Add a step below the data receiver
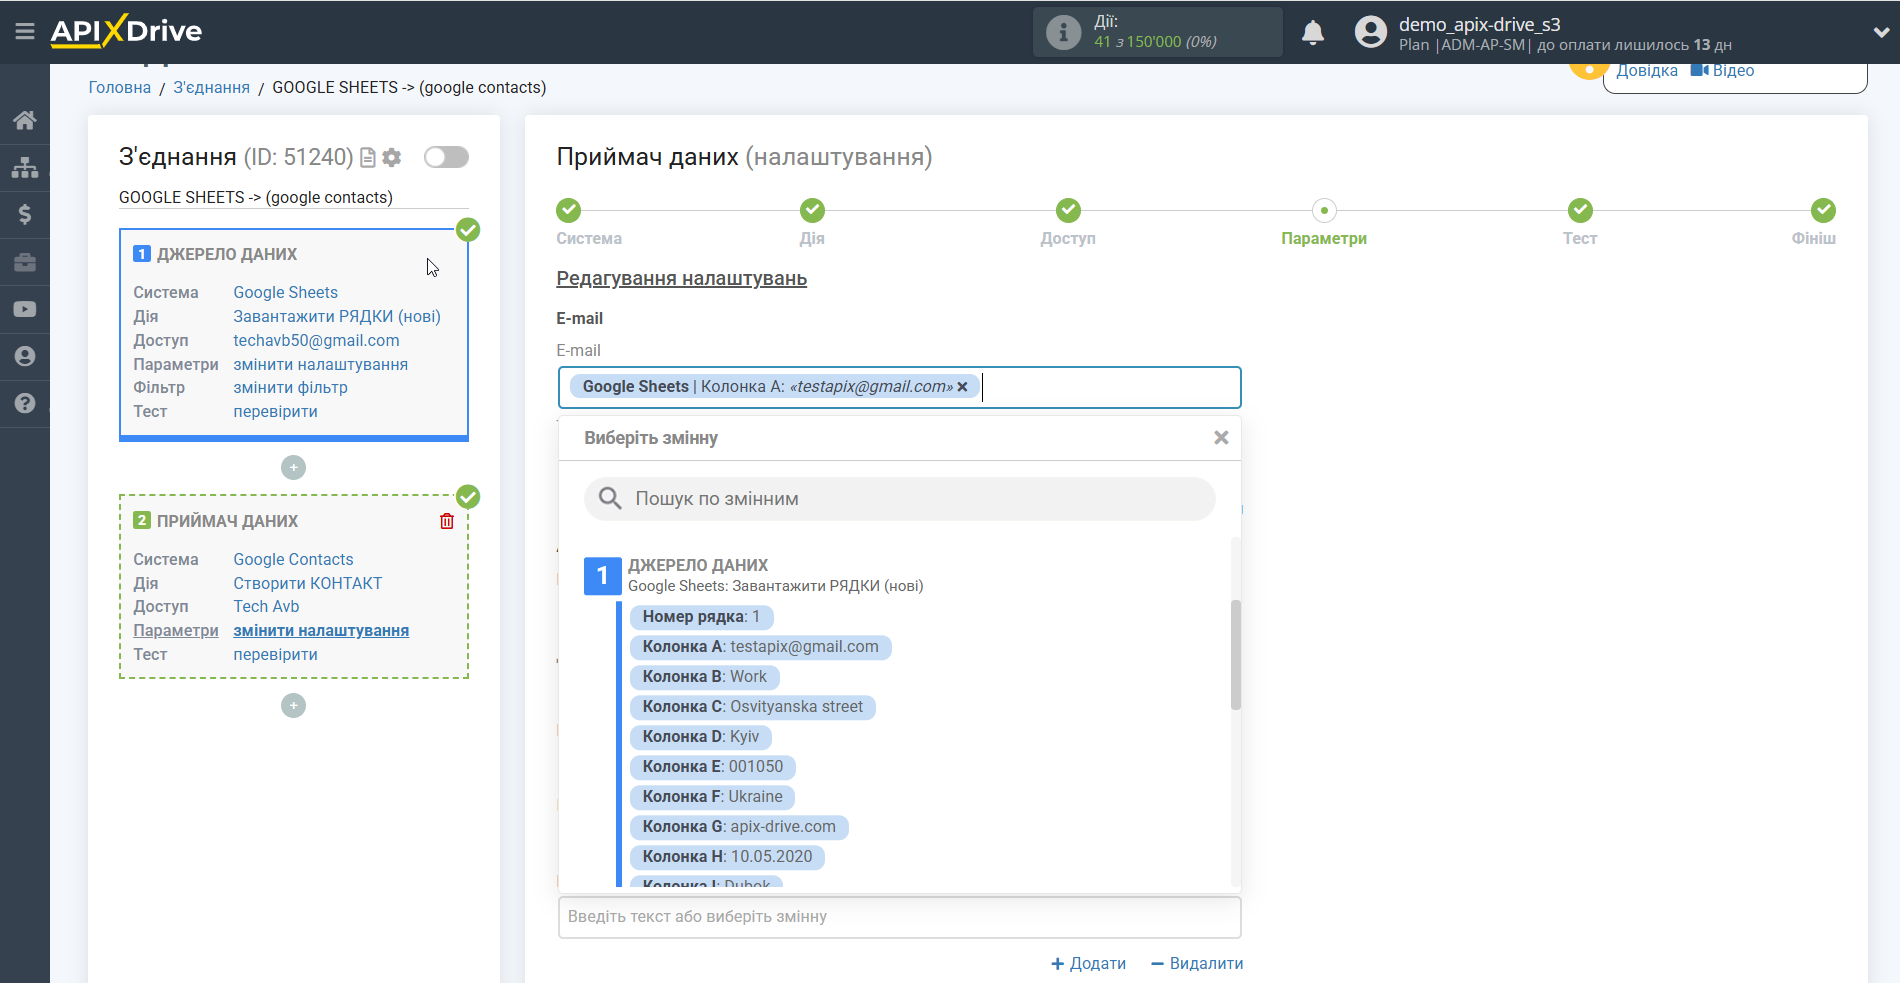 [293, 705]
